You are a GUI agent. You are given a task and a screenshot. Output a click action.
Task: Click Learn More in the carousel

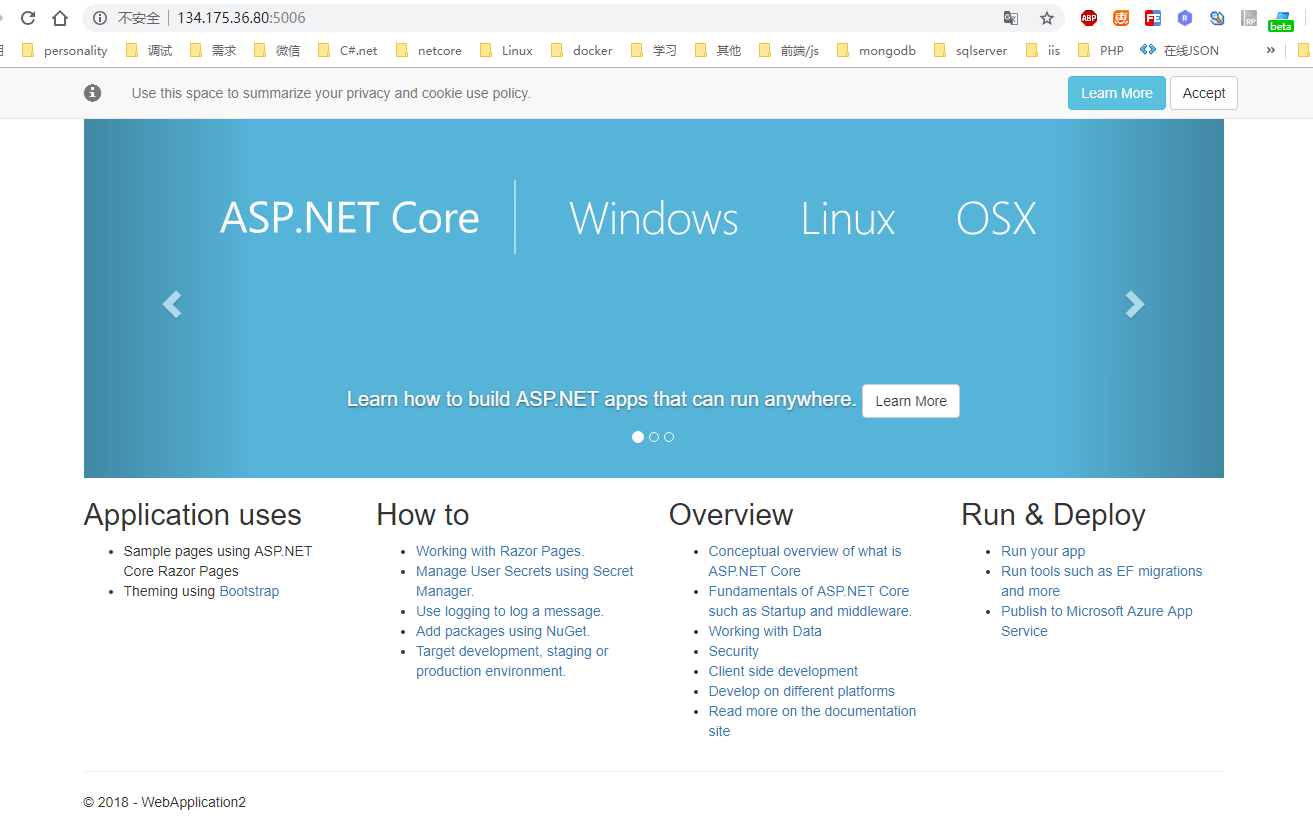click(x=911, y=401)
